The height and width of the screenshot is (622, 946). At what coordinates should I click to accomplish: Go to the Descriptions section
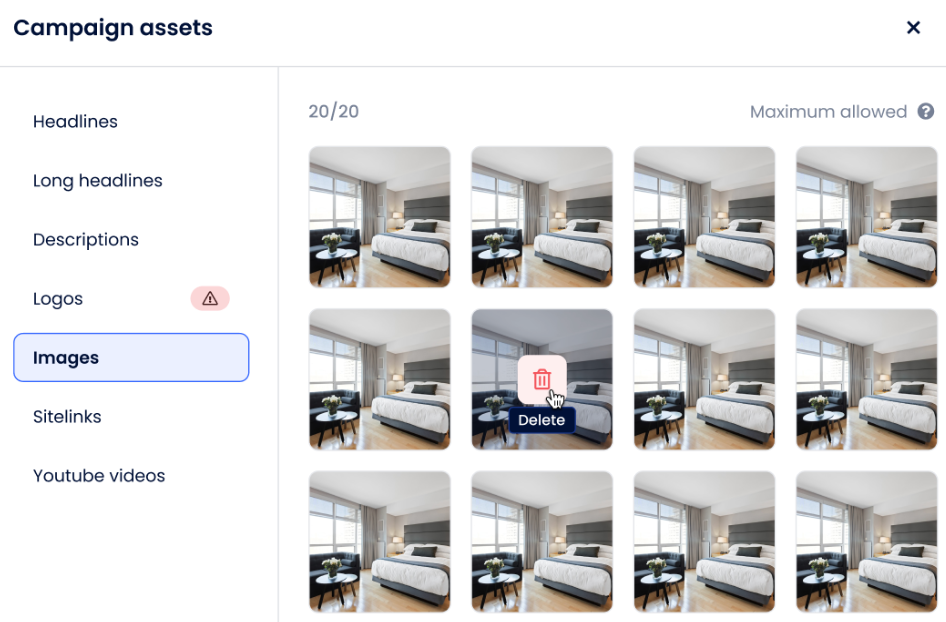[86, 240]
